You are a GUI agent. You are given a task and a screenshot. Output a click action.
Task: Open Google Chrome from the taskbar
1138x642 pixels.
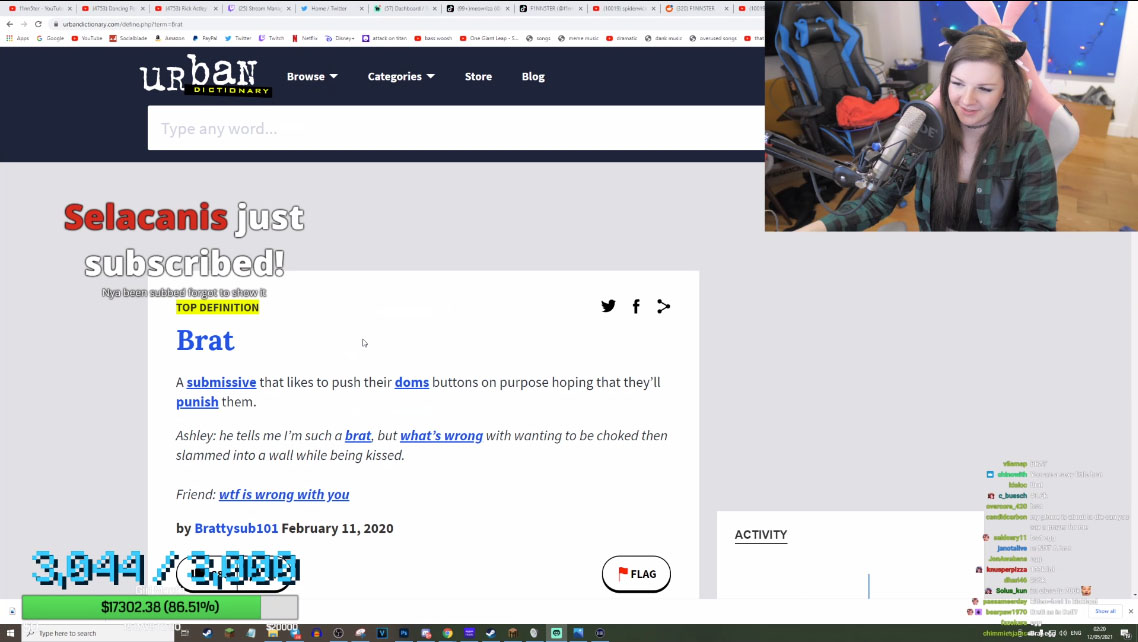448,633
